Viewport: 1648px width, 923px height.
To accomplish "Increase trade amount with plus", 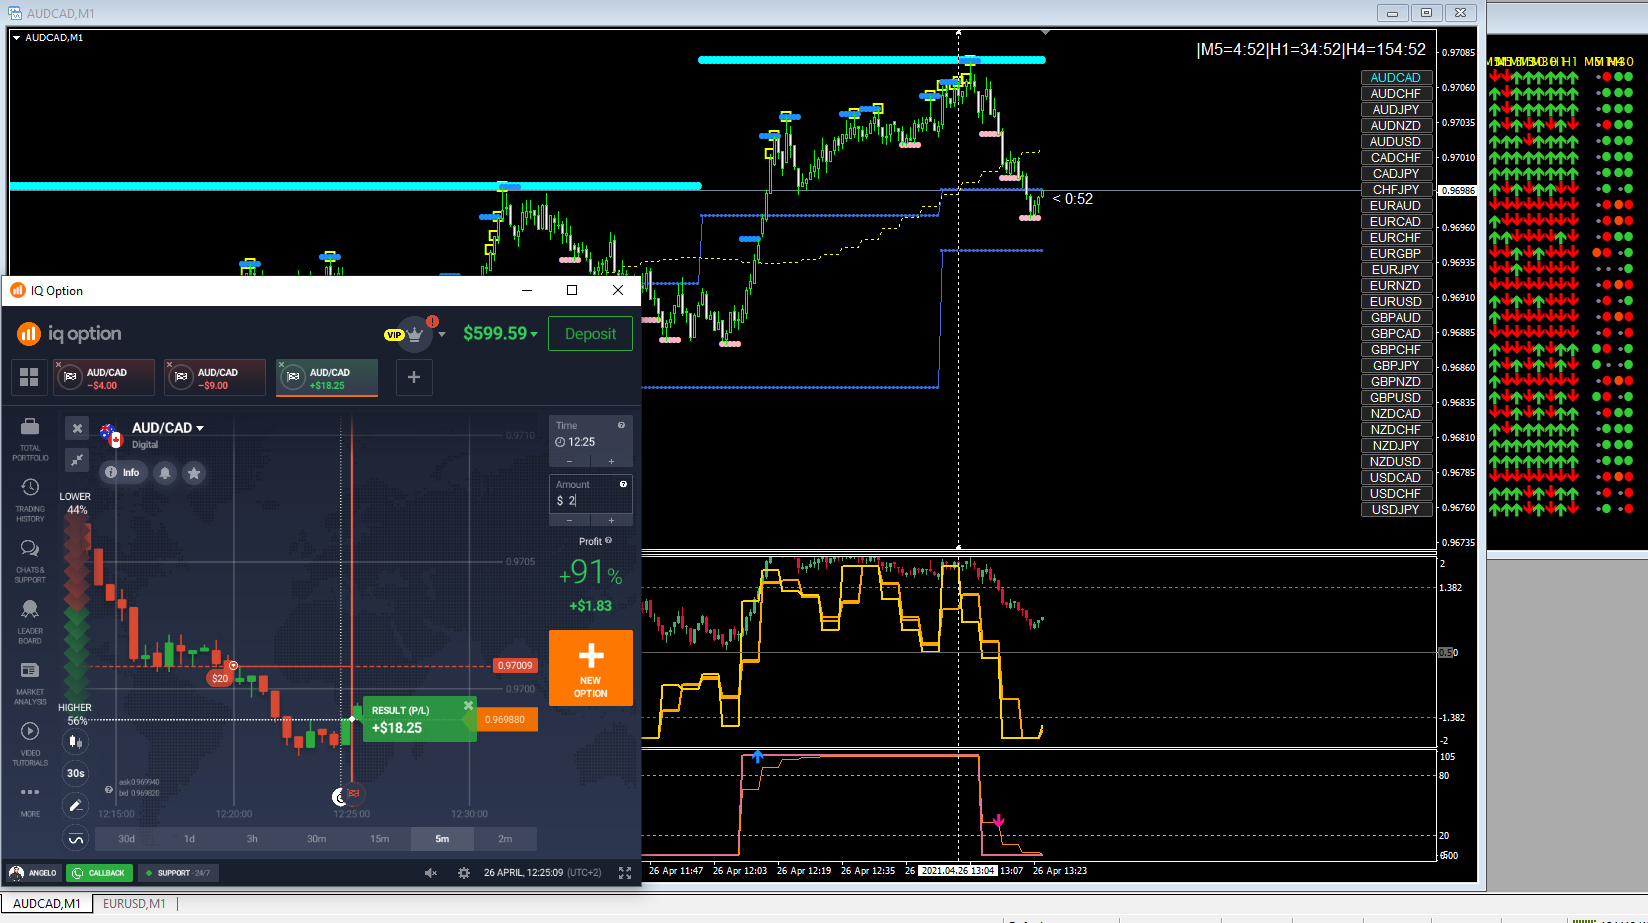I will pyautogui.click(x=612, y=520).
